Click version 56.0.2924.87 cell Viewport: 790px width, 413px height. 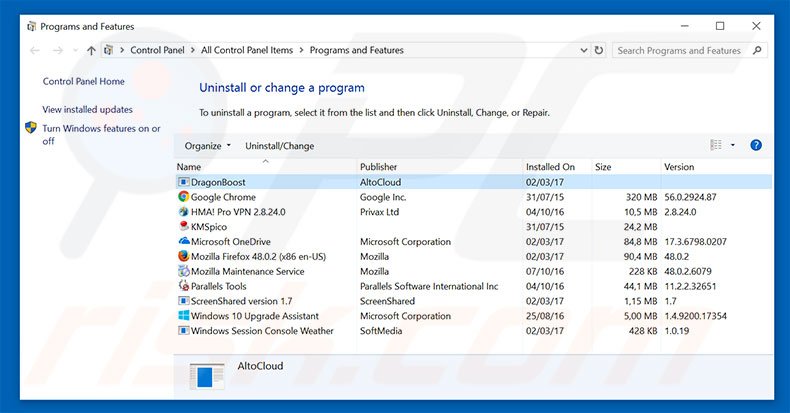click(690, 197)
